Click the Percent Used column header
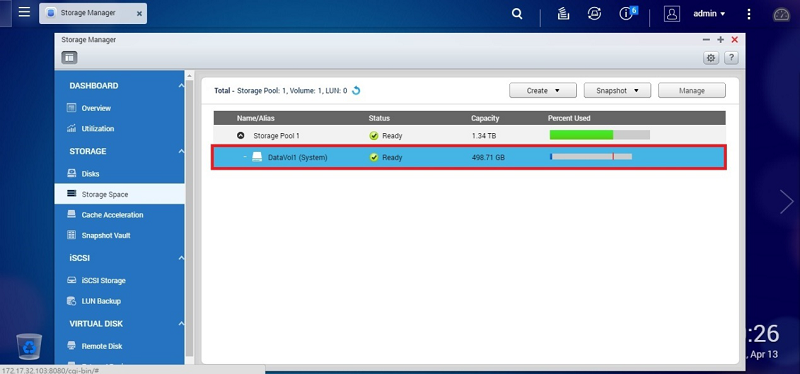 pyautogui.click(x=569, y=118)
